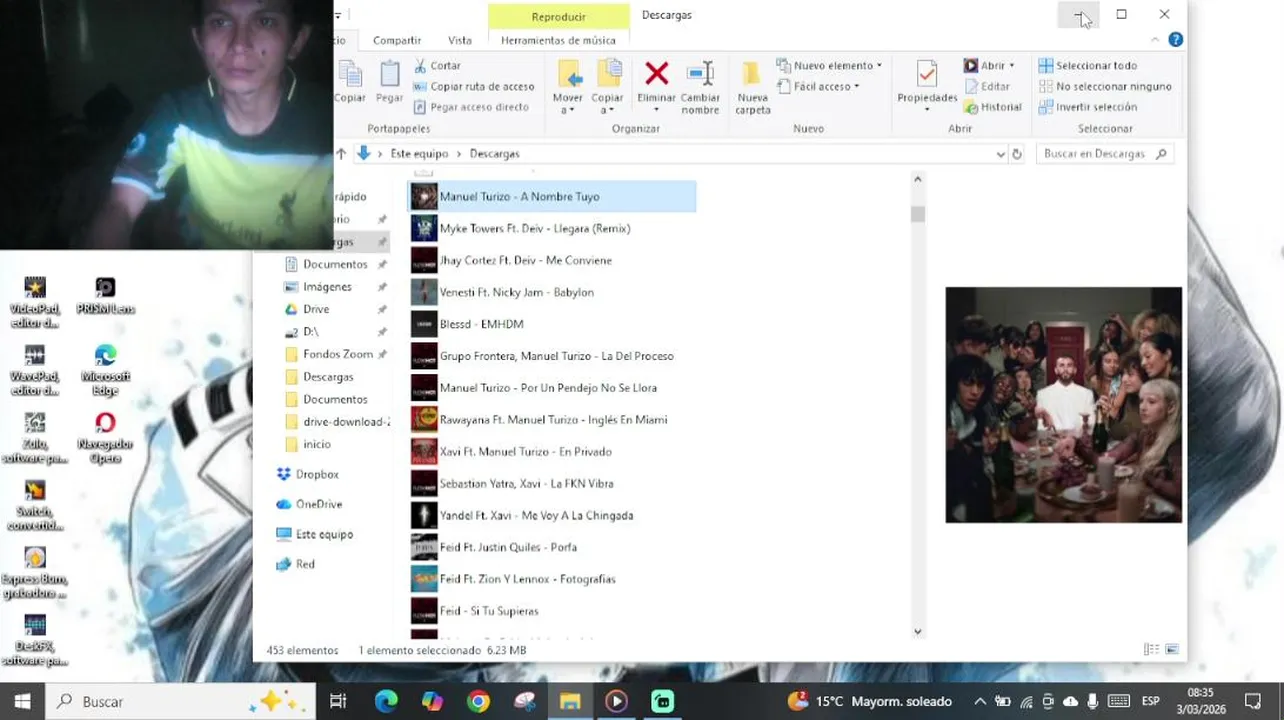Click the Editar ribbon option
Image resolution: width=1284 pixels, height=720 pixels.
(x=987, y=86)
